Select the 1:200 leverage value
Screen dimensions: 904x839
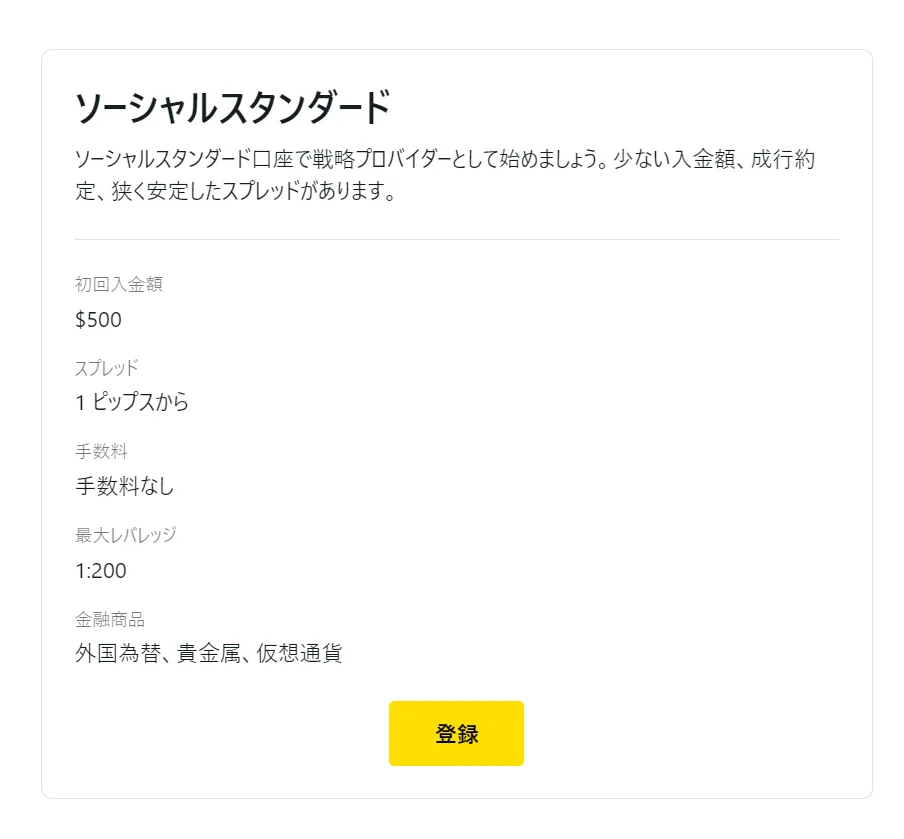(x=100, y=571)
